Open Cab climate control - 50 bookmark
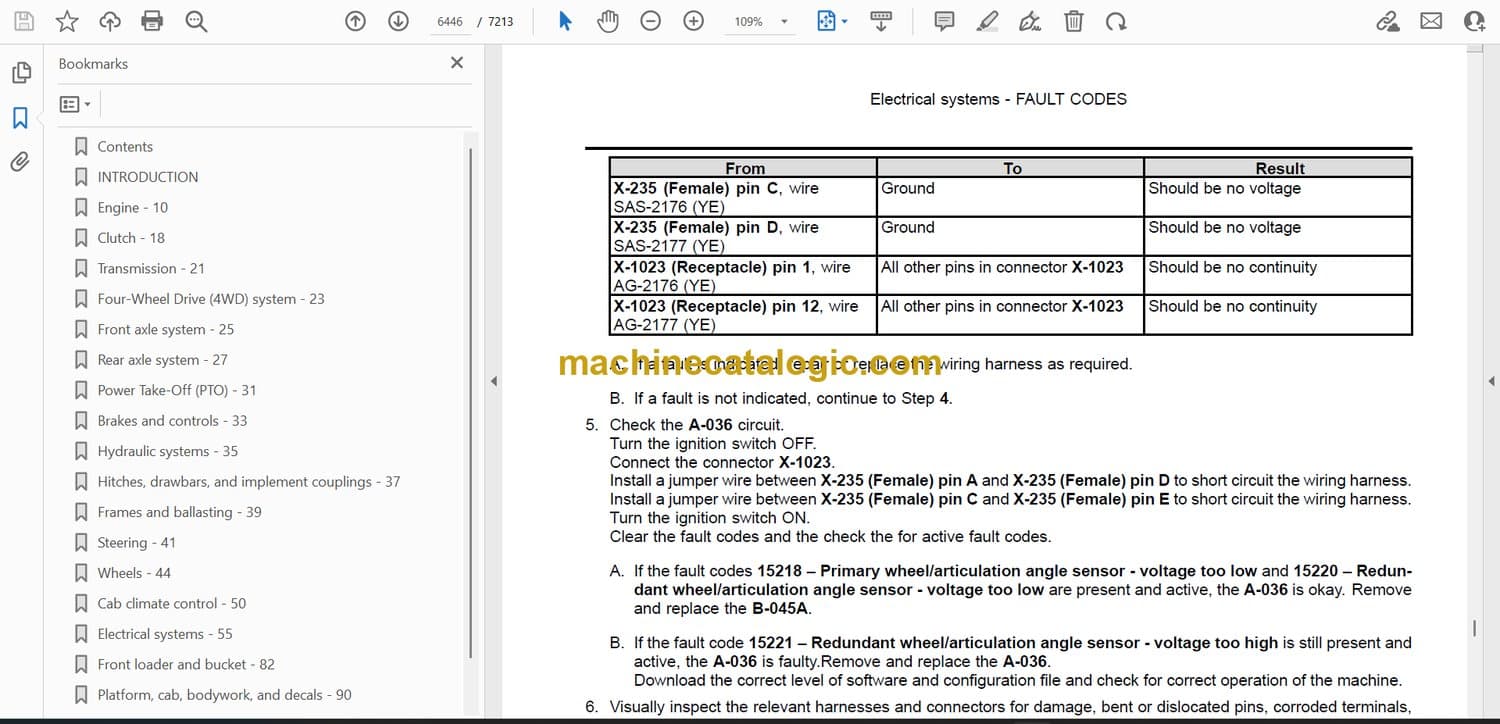1500x724 pixels. click(172, 604)
